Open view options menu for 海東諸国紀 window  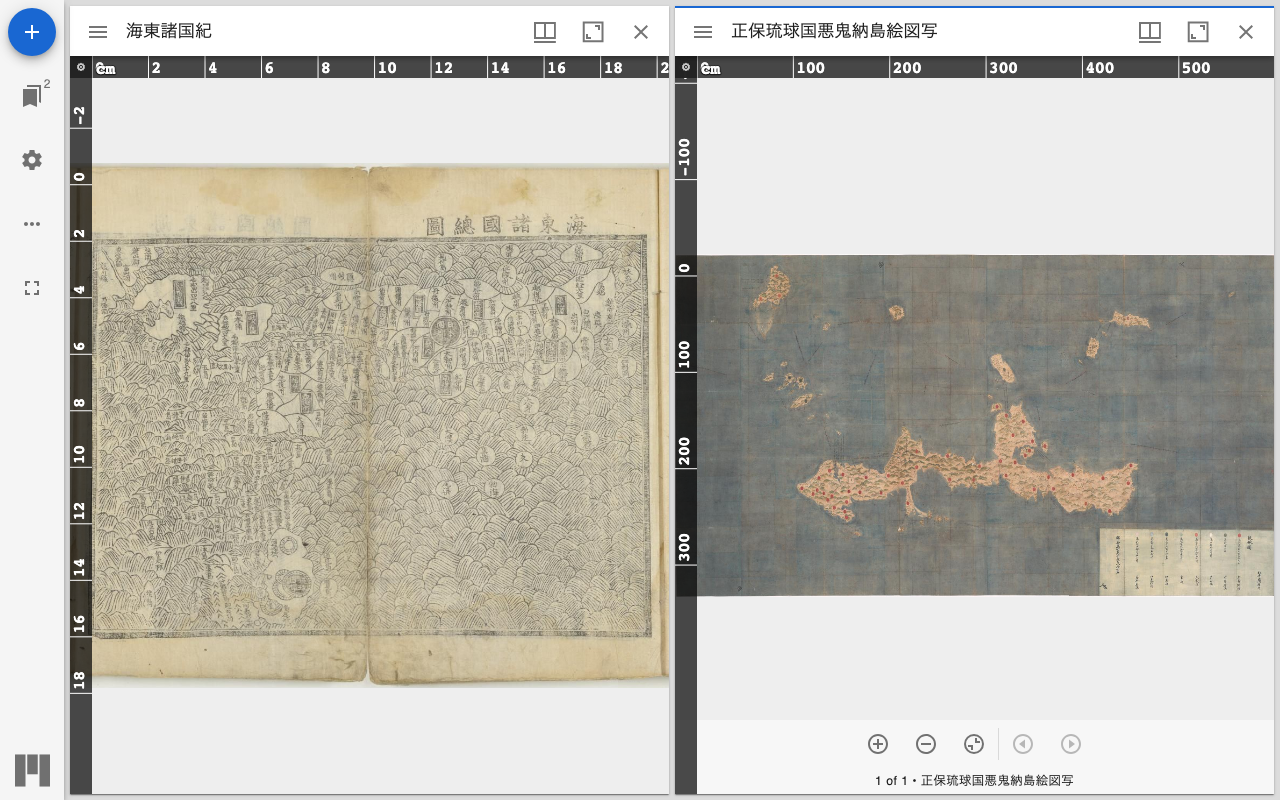545,32
